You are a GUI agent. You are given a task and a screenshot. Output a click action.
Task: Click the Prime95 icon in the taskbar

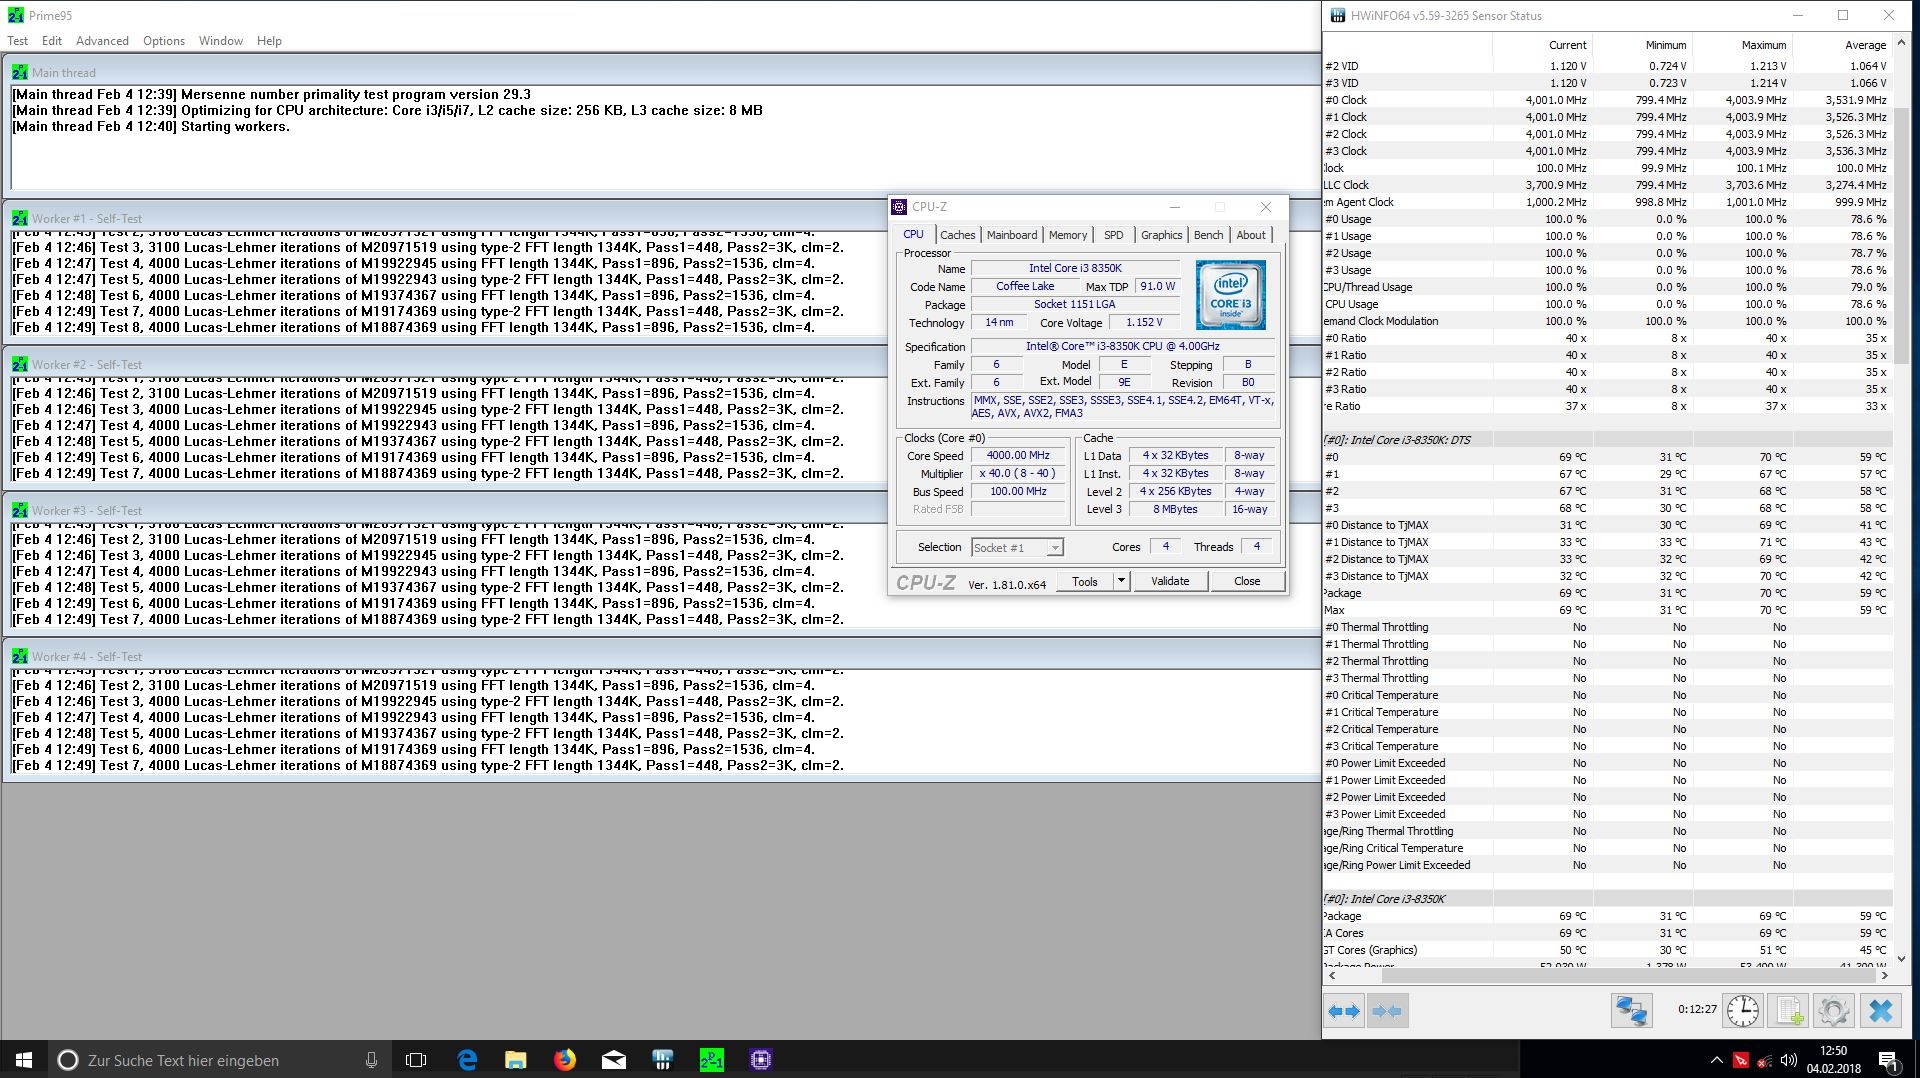(711, 1060)
